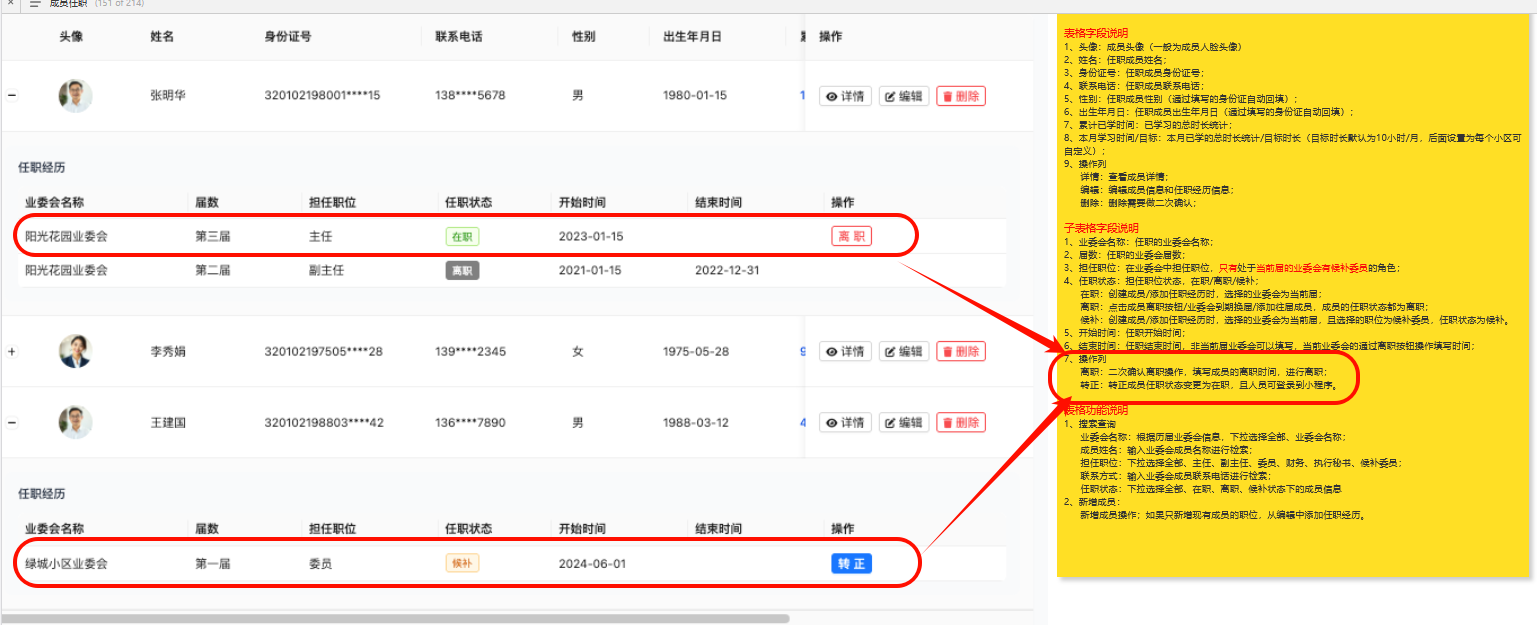Screen dimensions: 1537x625
Task: Click 删除 button in 李秀娟's row
Action: tap(960, 351)
